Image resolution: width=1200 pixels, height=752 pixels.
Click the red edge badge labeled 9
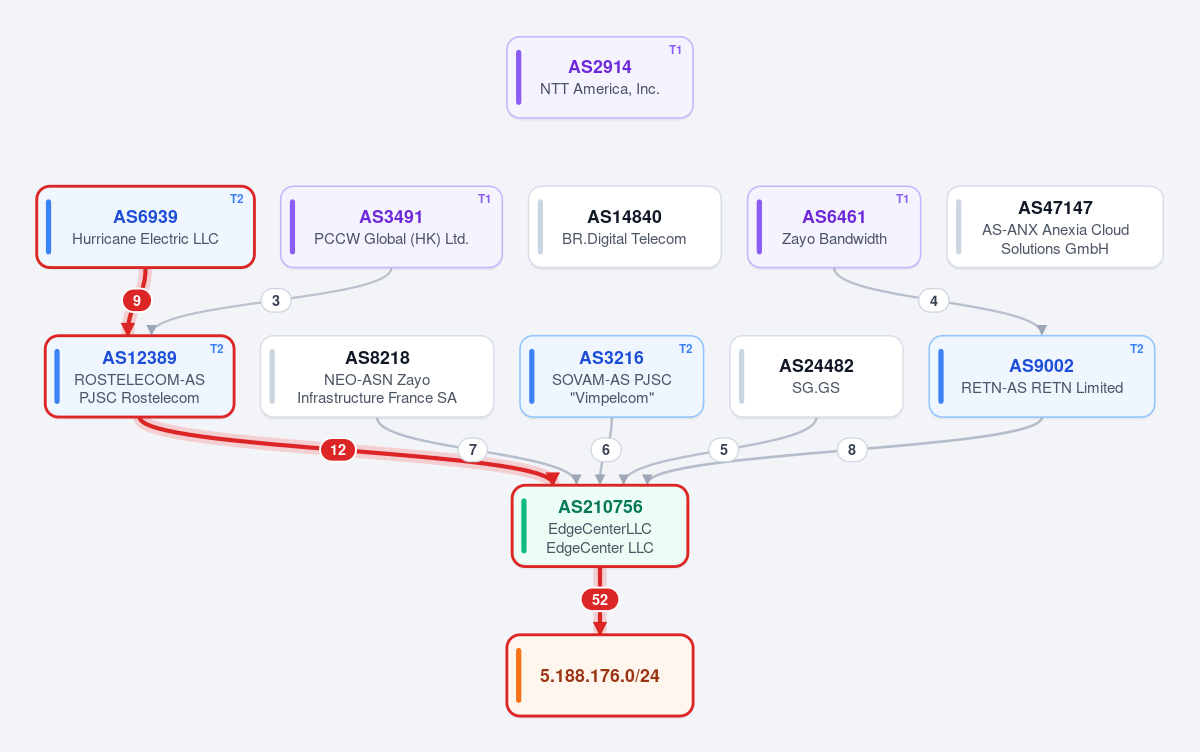pyautogui.click(x=137, y=300)
